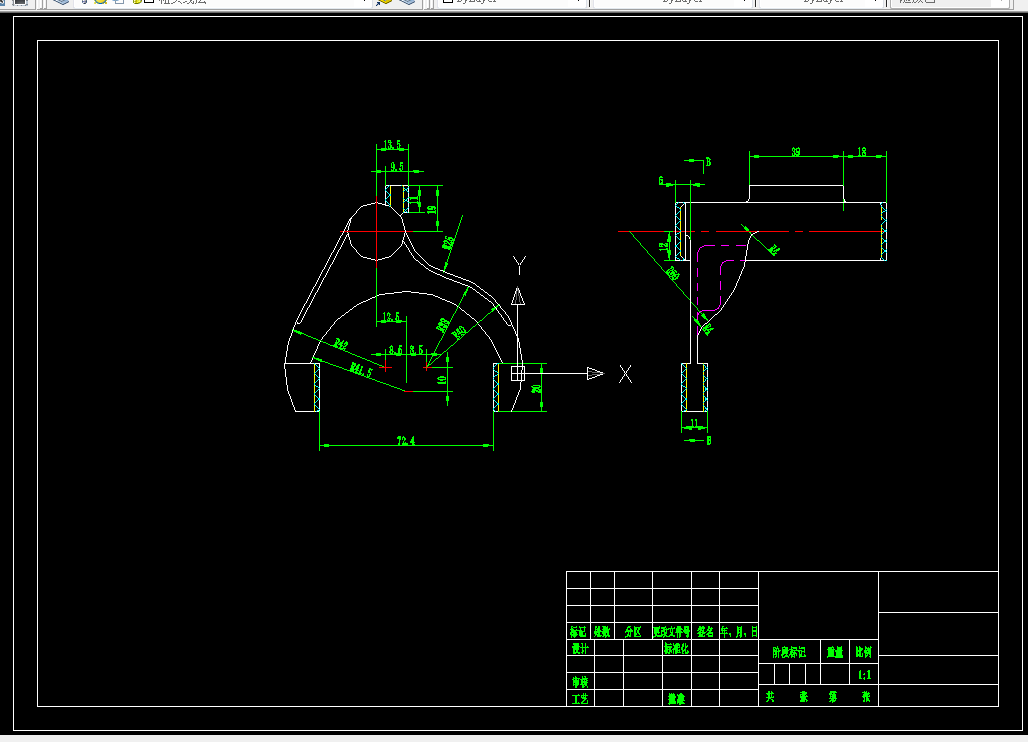The width and height of the screenshot is (1028, 742).
Task: Click the 标准化 label in title block
Action: click(676, 648)
